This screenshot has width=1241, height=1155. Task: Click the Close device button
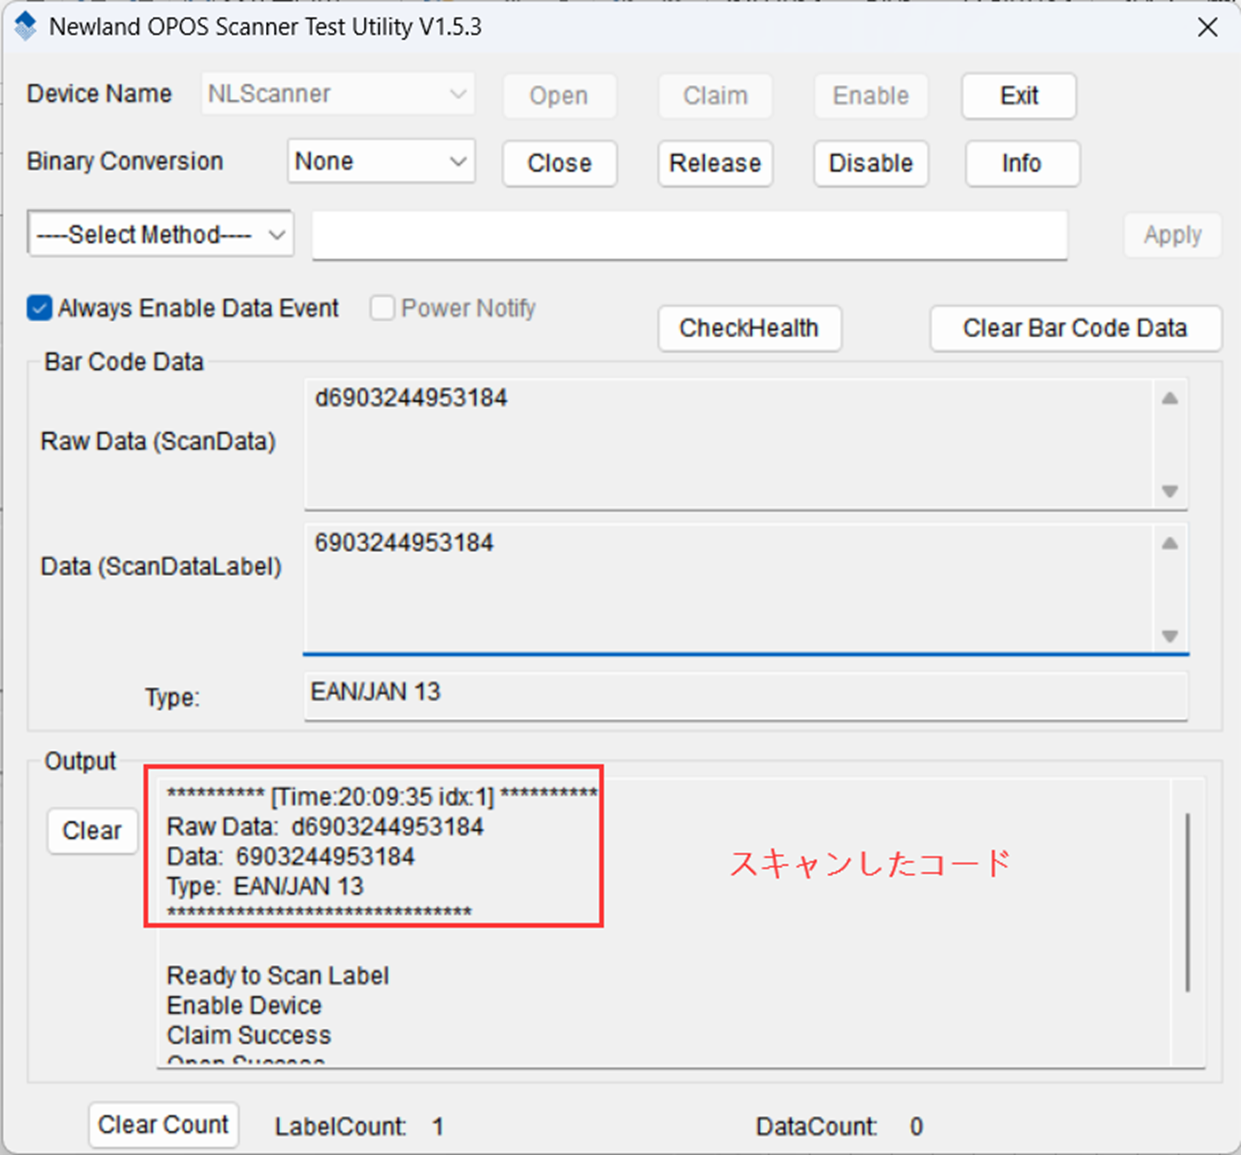[559, 163]
